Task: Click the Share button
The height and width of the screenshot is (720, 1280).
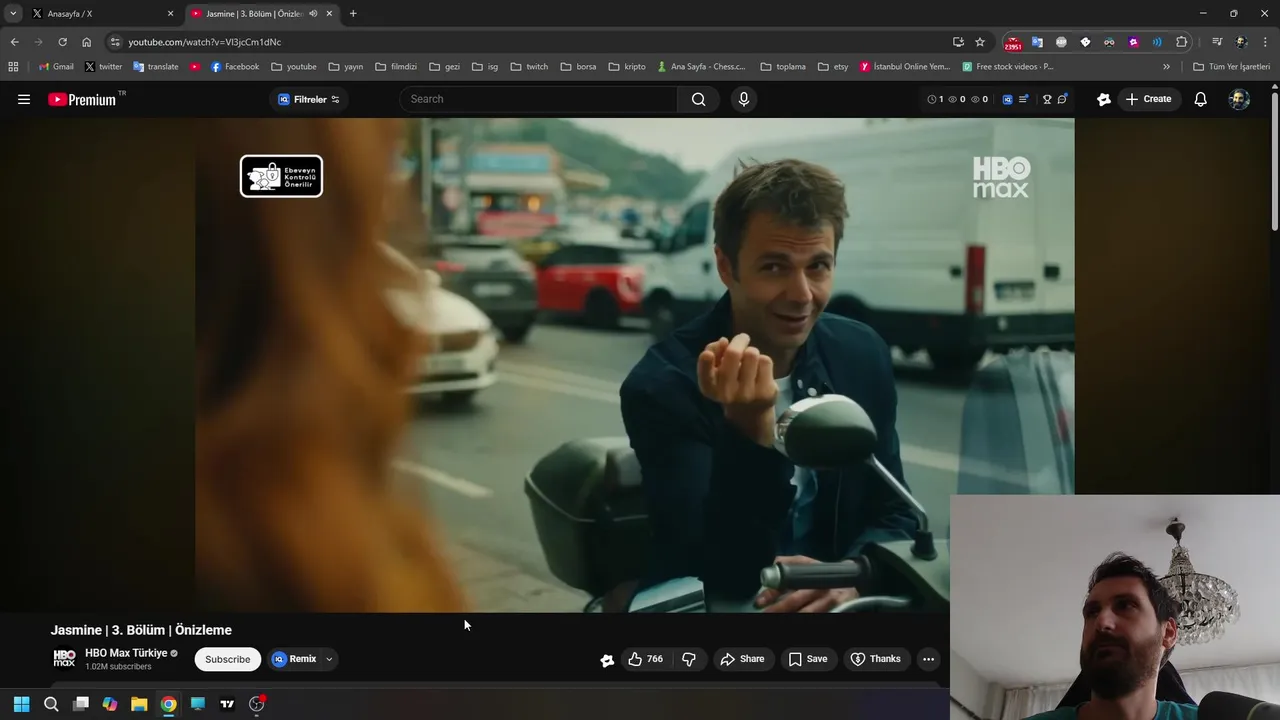Action: pos(742,659)
